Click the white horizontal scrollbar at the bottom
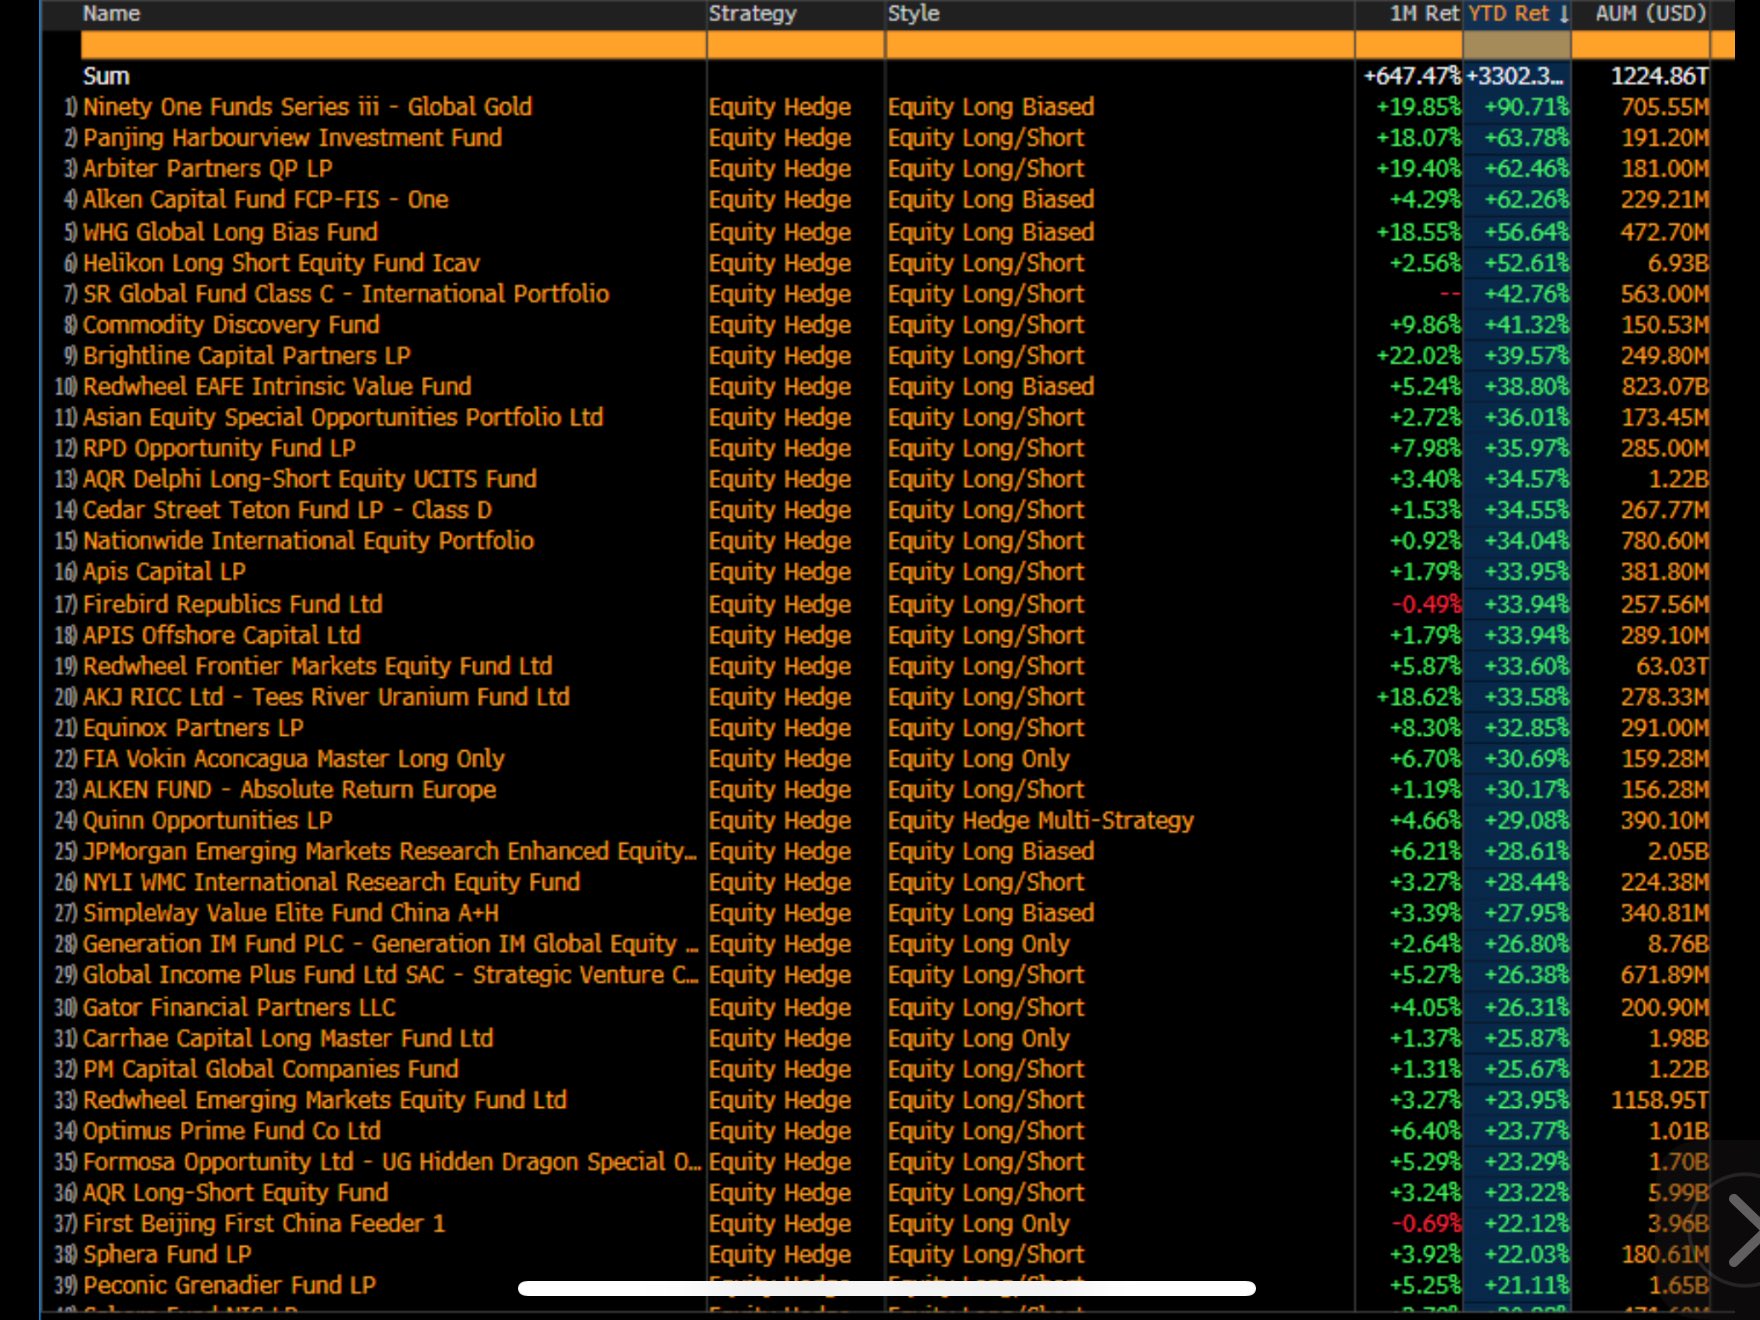The image size is (1760, 1320). (x=887, y=1288)
